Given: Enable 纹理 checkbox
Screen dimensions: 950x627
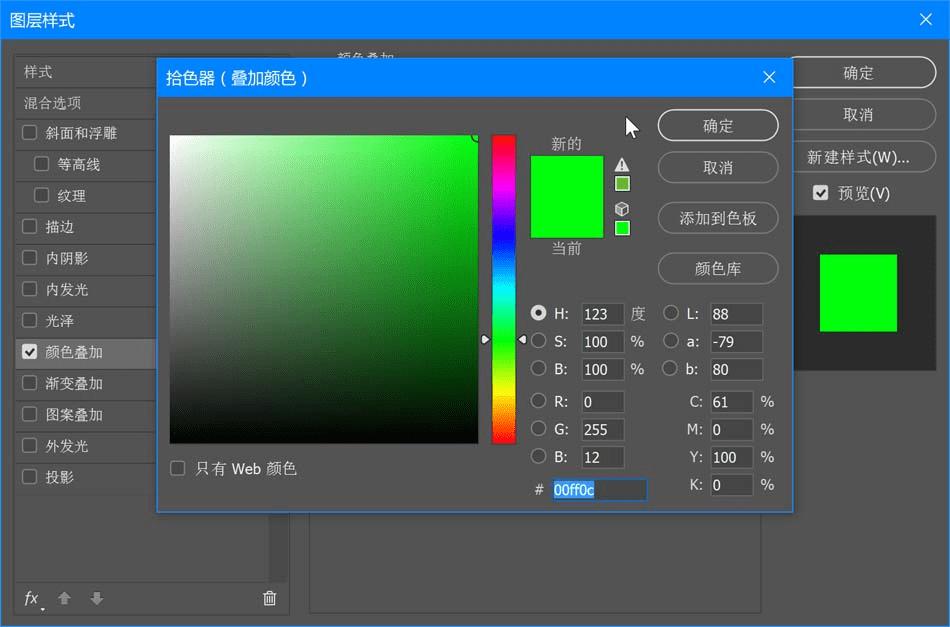Looking at the screenshot, I should point(41,195).
